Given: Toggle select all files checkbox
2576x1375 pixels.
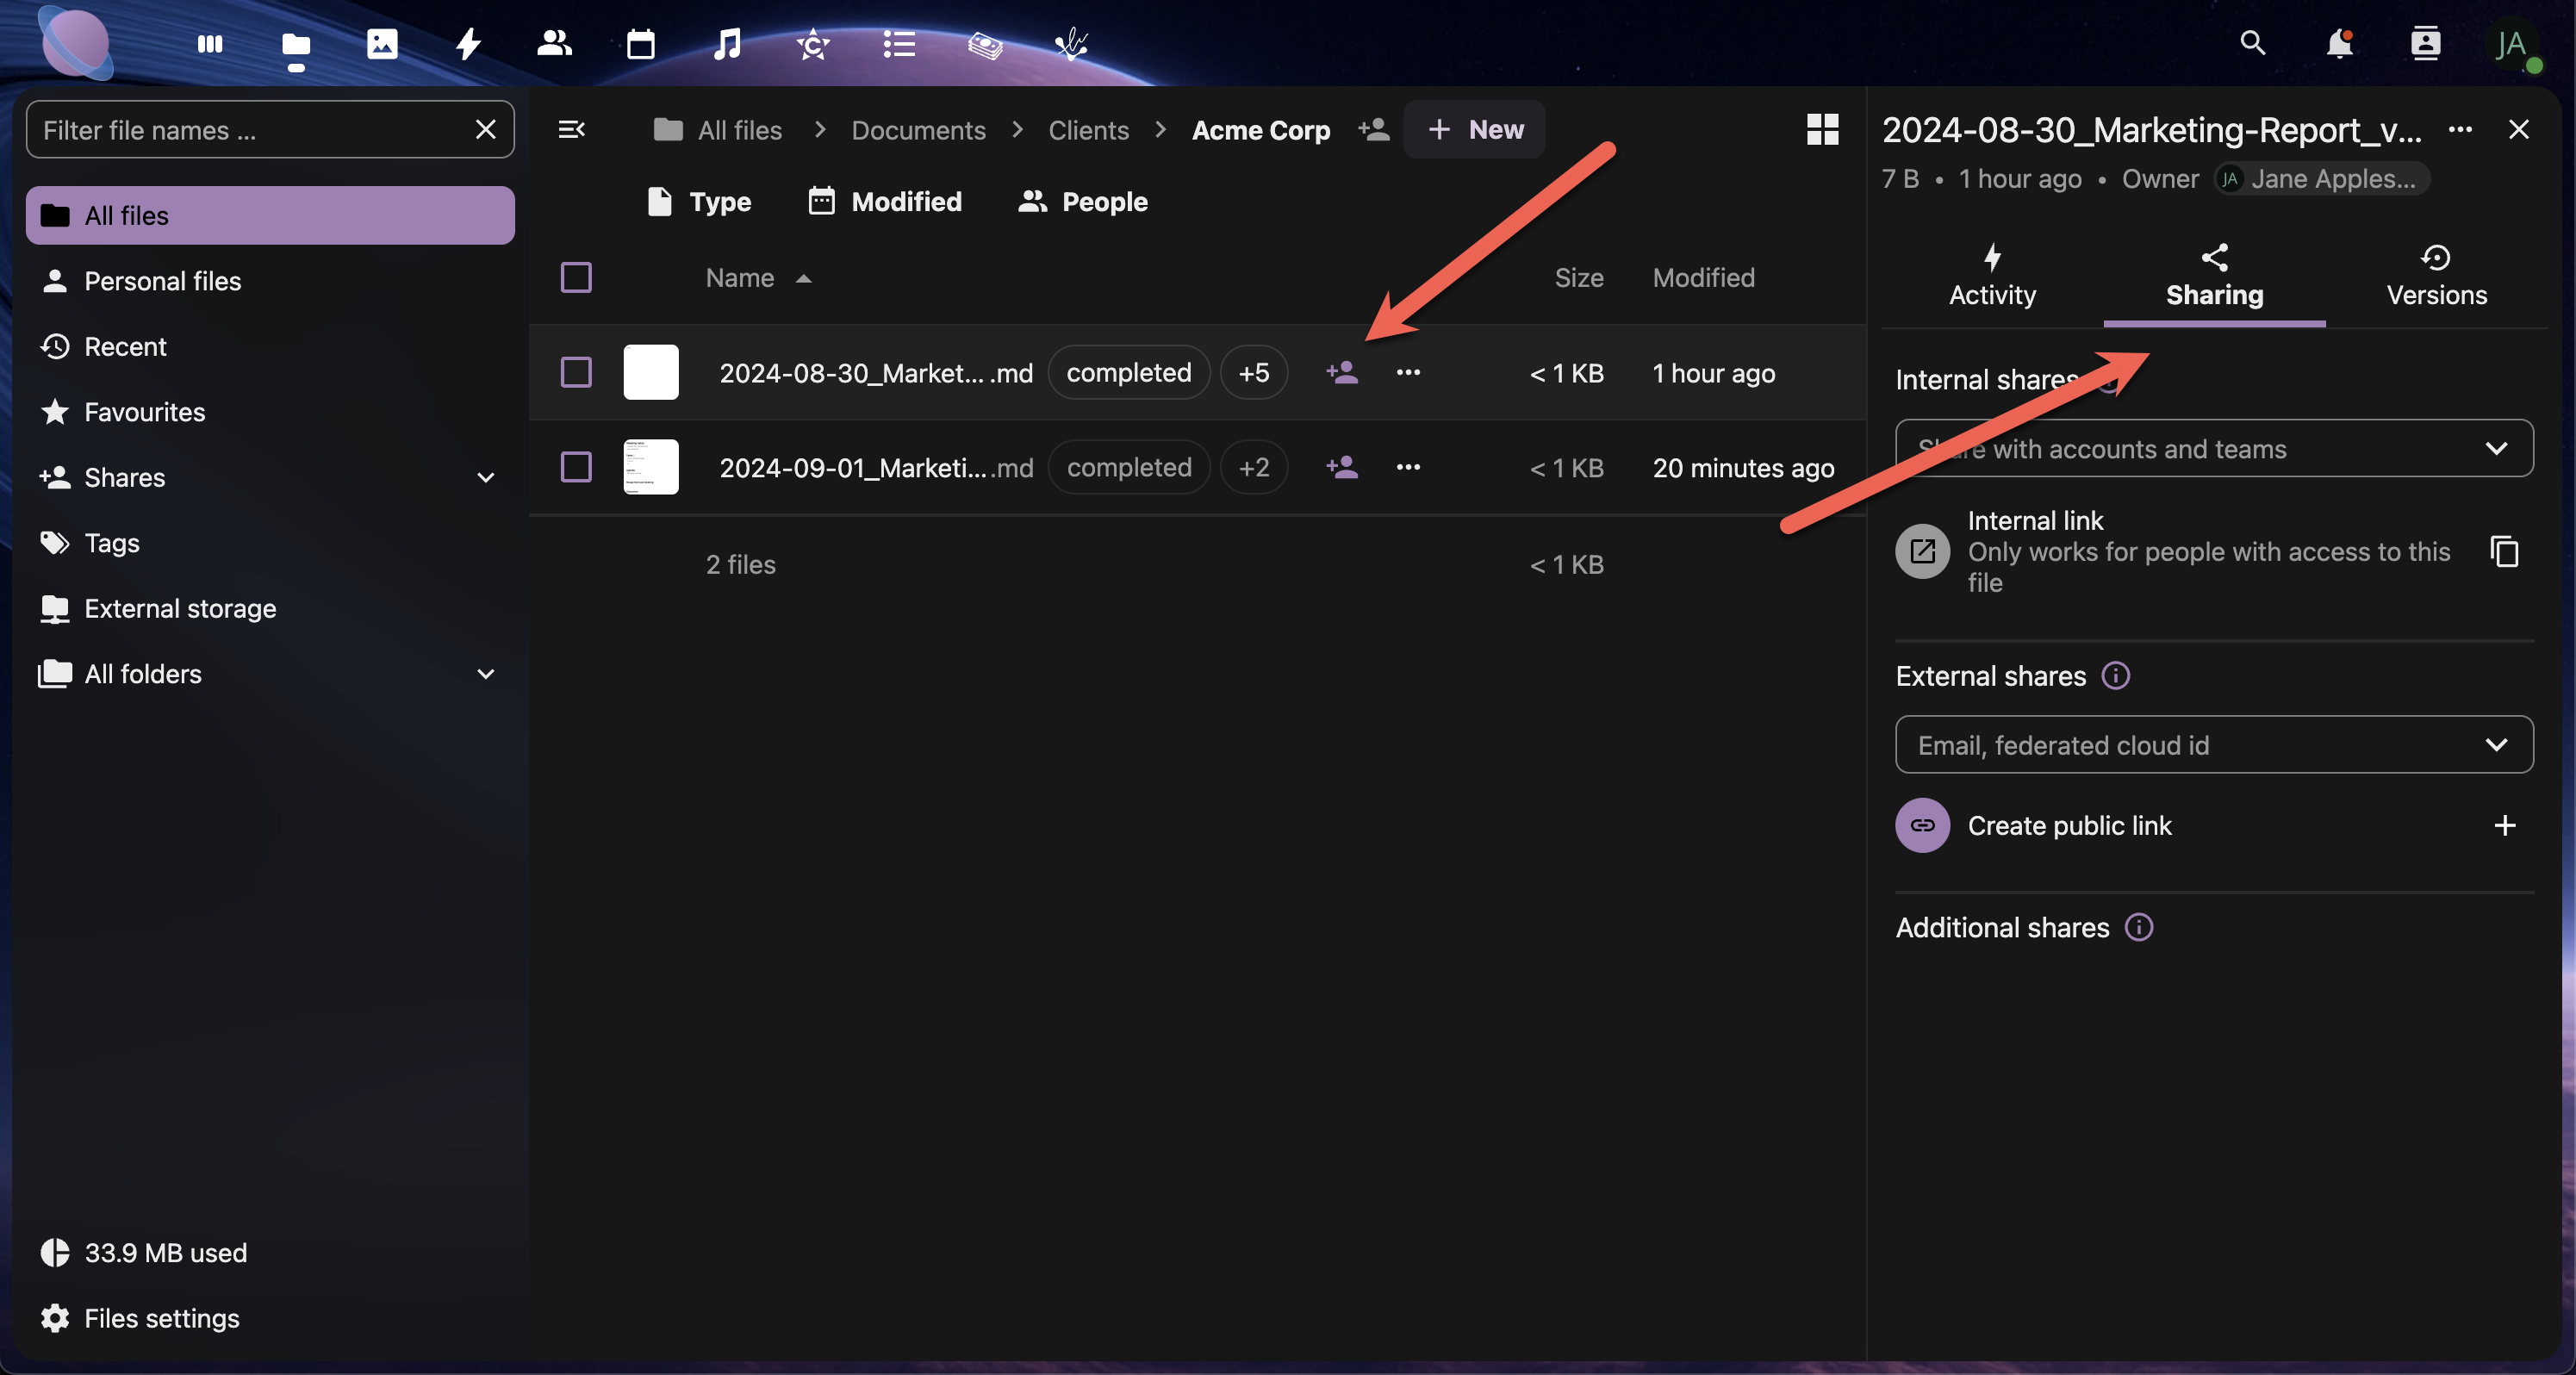Looking at the screenshot, I should 576,277.
